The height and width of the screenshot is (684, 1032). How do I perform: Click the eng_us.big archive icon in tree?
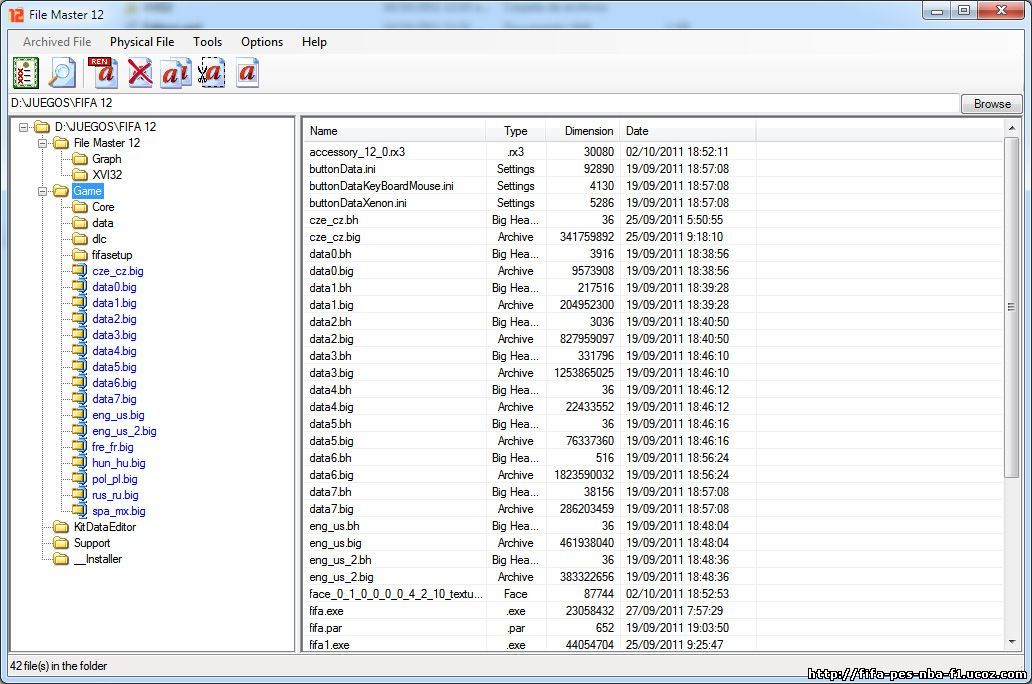80,415
